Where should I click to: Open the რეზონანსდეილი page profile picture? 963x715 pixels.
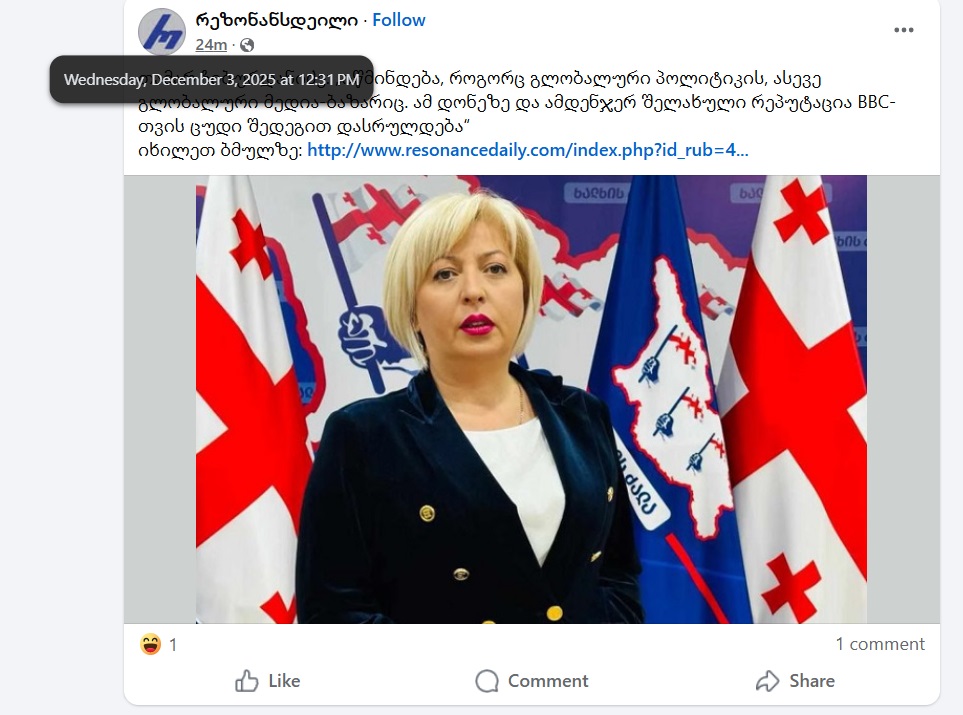coord(162,31)
